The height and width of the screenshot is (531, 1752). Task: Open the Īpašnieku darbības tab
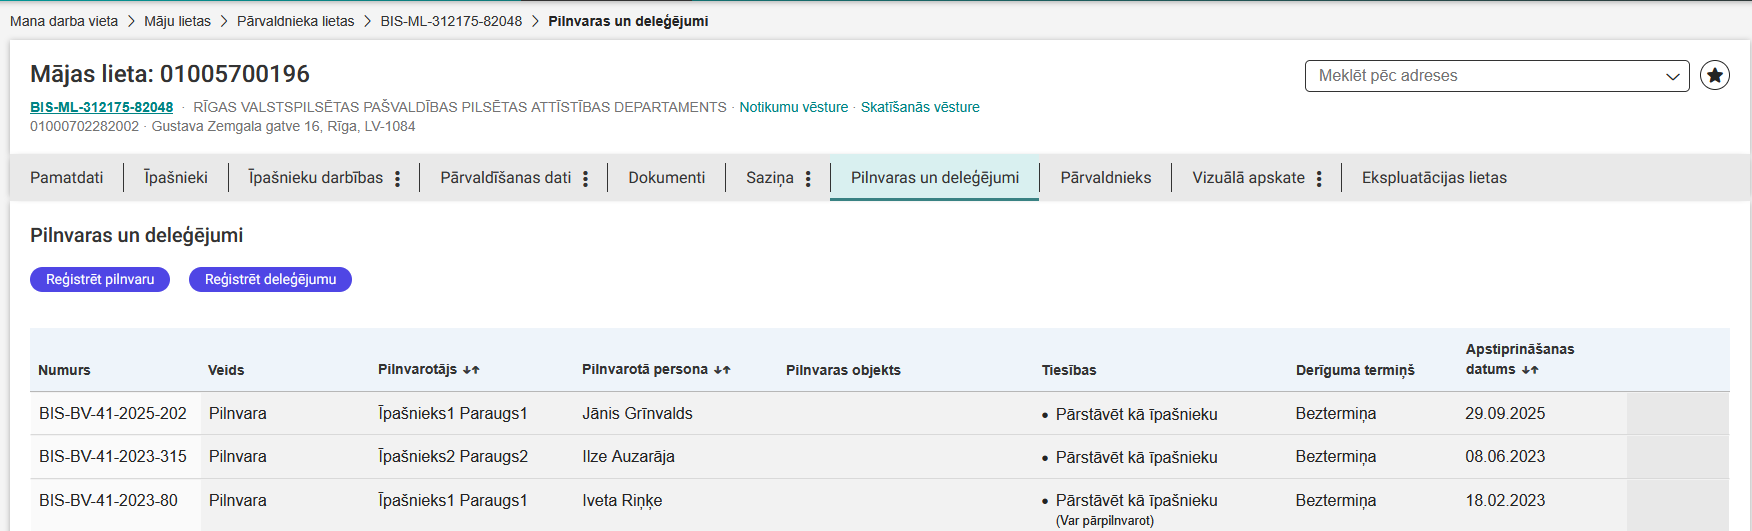tap(315, 177)
